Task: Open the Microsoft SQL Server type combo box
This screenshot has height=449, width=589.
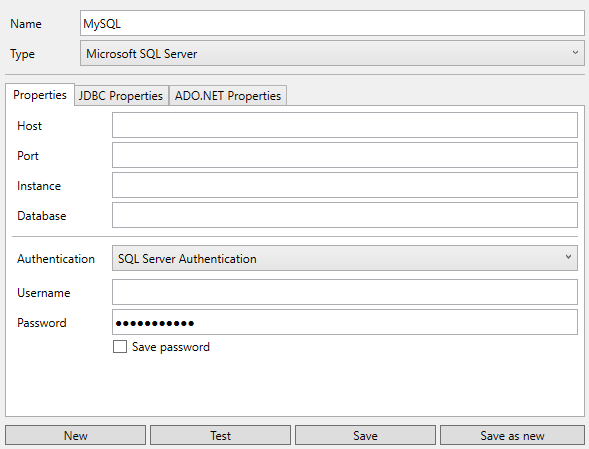Action: tap(332, 53)
